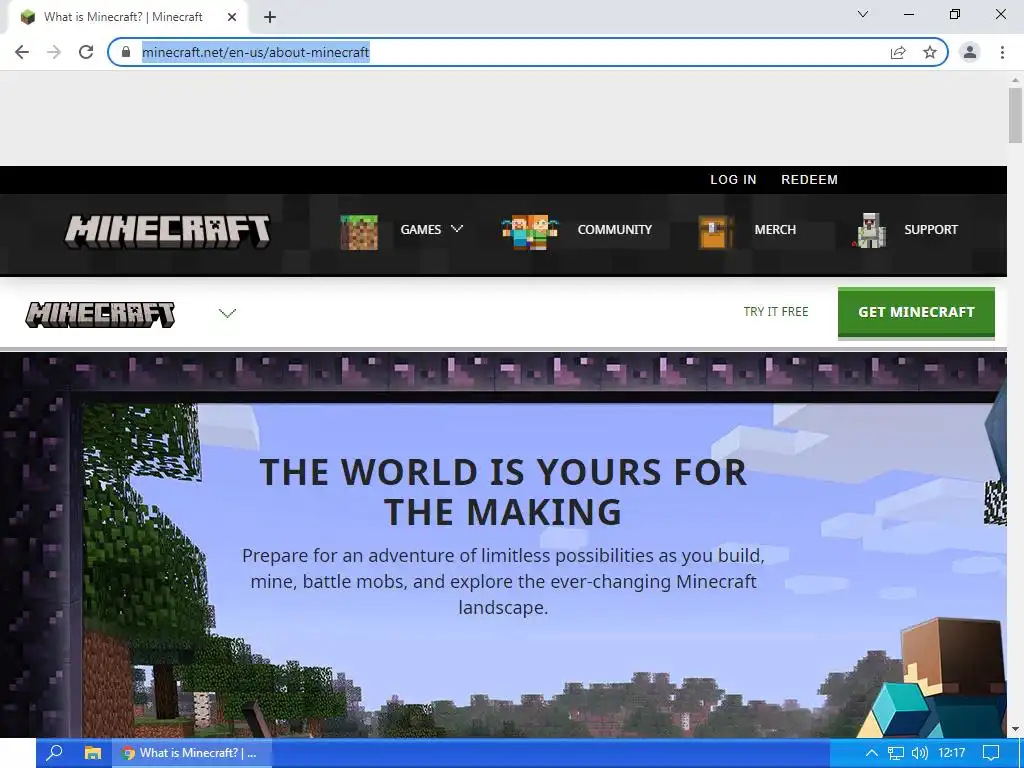Click the browser forward arrow
Image resolution: width=1024 pixels, height=768 pixels.
(x=54, y=52)
